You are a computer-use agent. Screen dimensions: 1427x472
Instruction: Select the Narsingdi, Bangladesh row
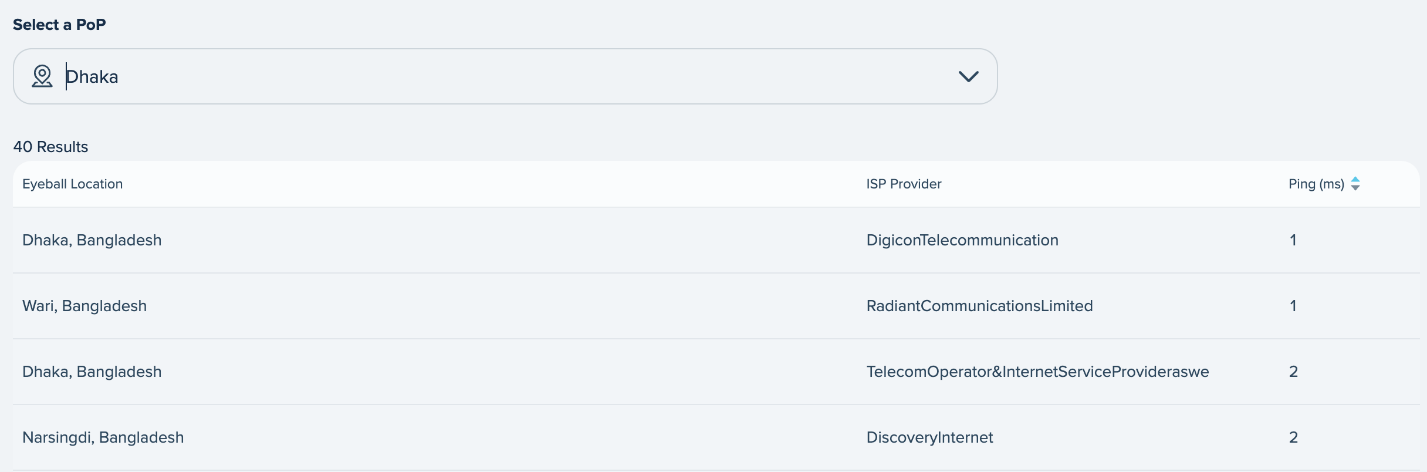[716, 437]
